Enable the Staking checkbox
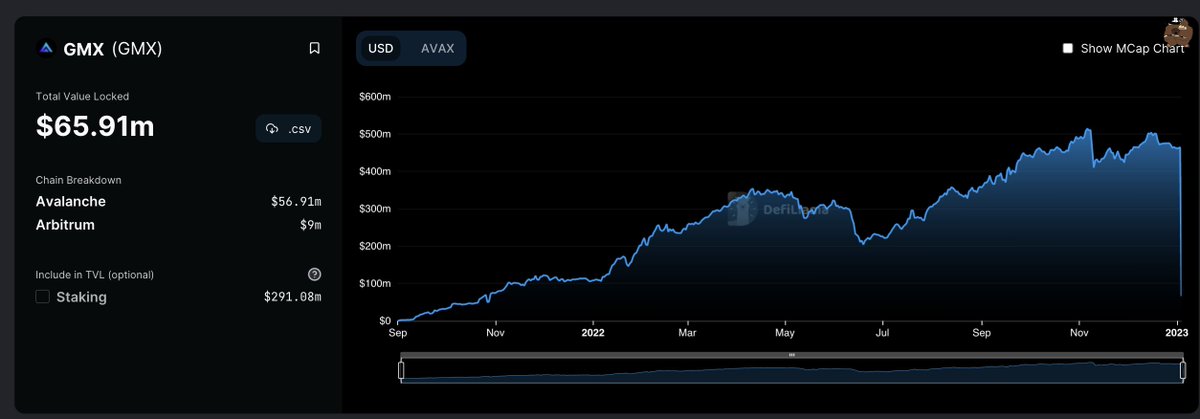 [43, 297]
